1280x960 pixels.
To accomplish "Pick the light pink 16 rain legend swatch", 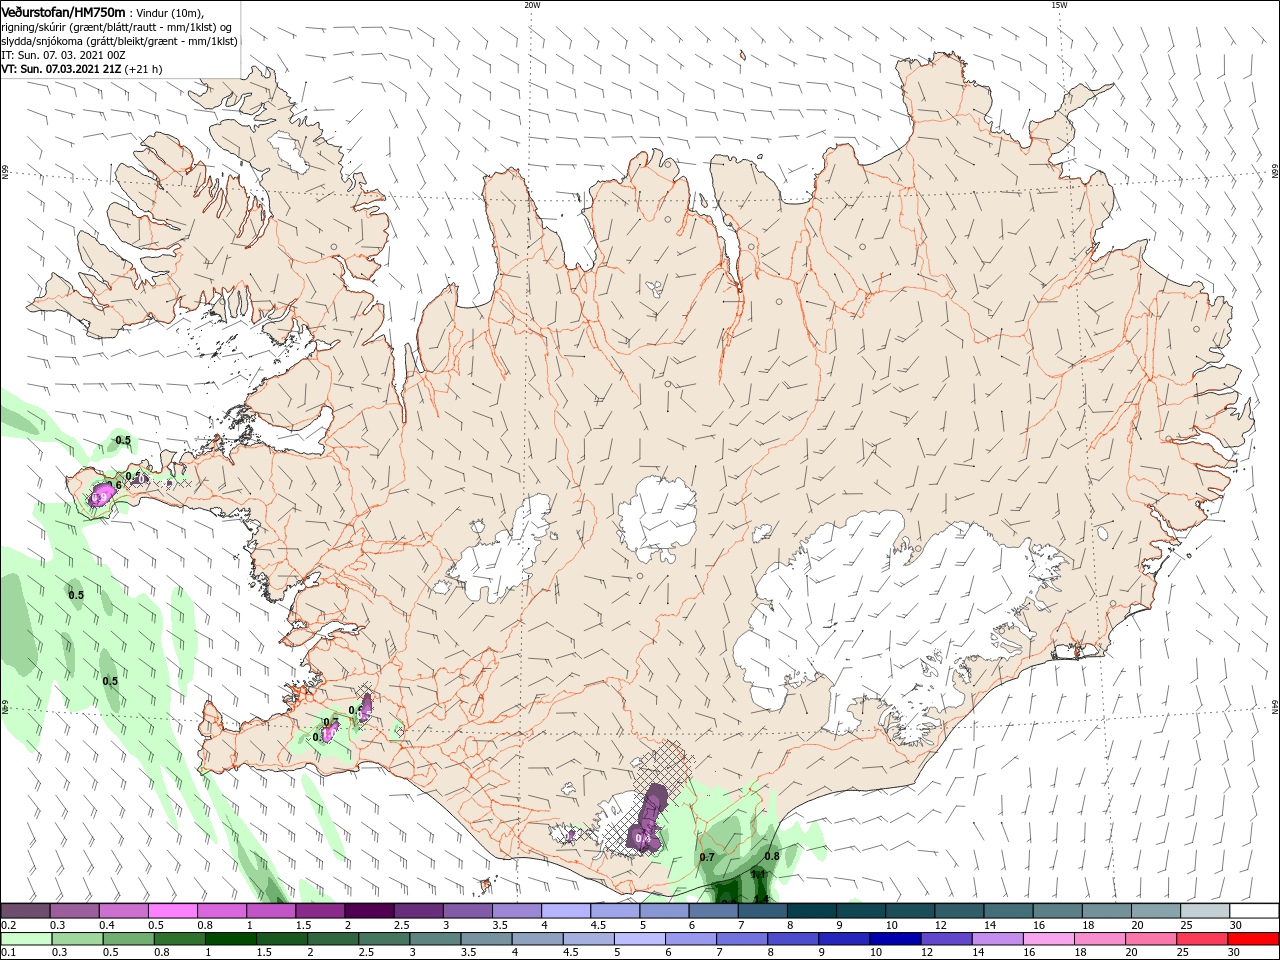I will pos(1048,939).
